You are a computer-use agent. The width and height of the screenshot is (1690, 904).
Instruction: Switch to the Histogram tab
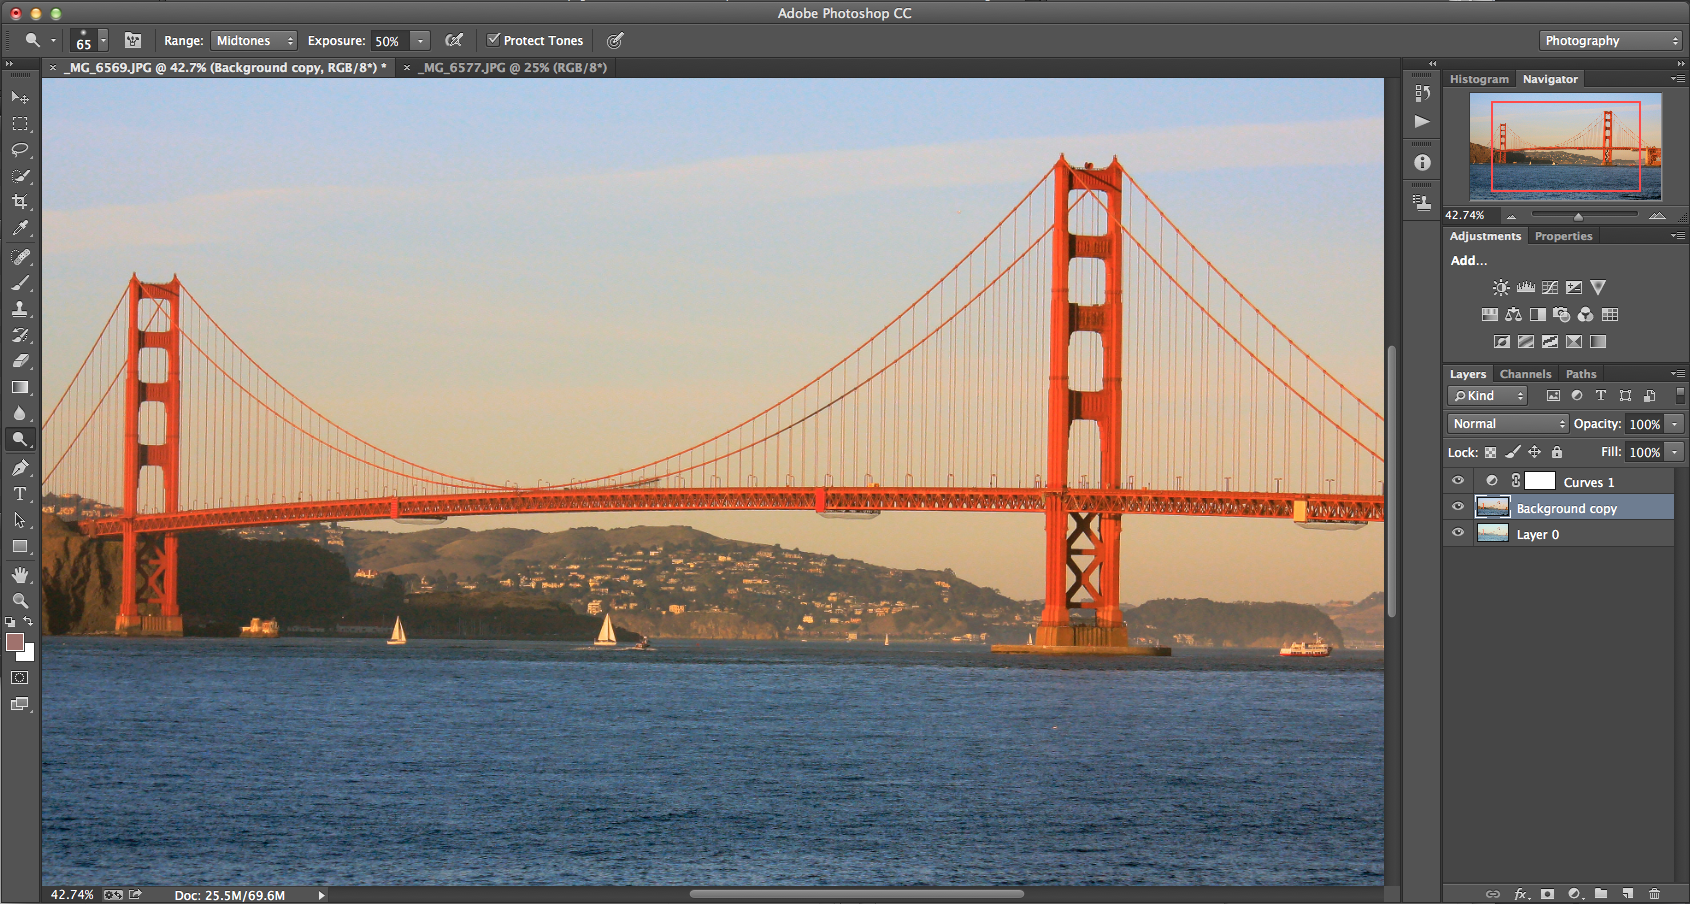pos(1479,79)
